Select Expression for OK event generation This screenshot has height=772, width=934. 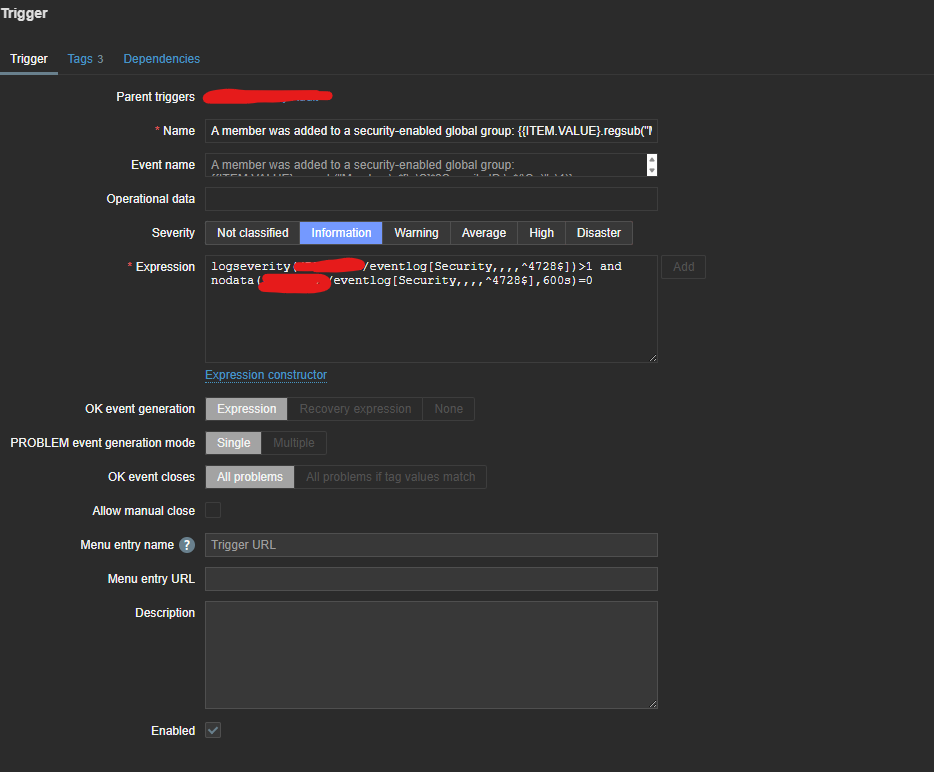pyautogui.click(x=247, y=409)
